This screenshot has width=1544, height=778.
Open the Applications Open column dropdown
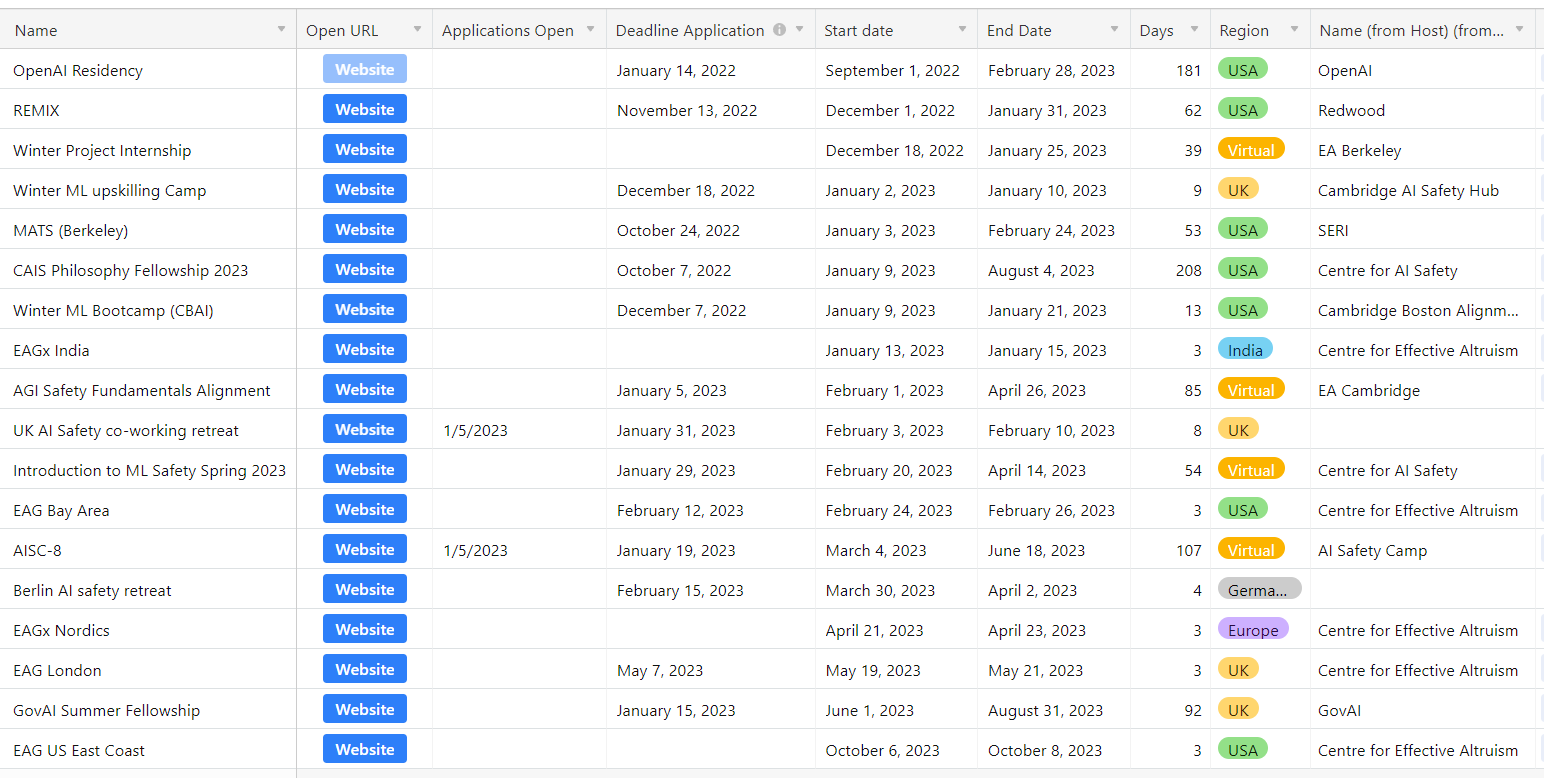[x=591, y=30]
